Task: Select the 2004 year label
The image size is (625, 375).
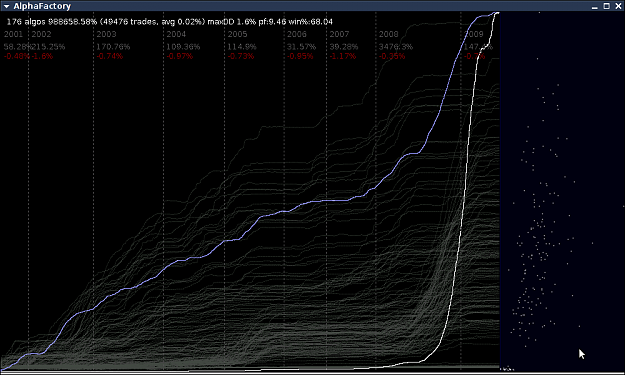Action: [x=176, y=34]
